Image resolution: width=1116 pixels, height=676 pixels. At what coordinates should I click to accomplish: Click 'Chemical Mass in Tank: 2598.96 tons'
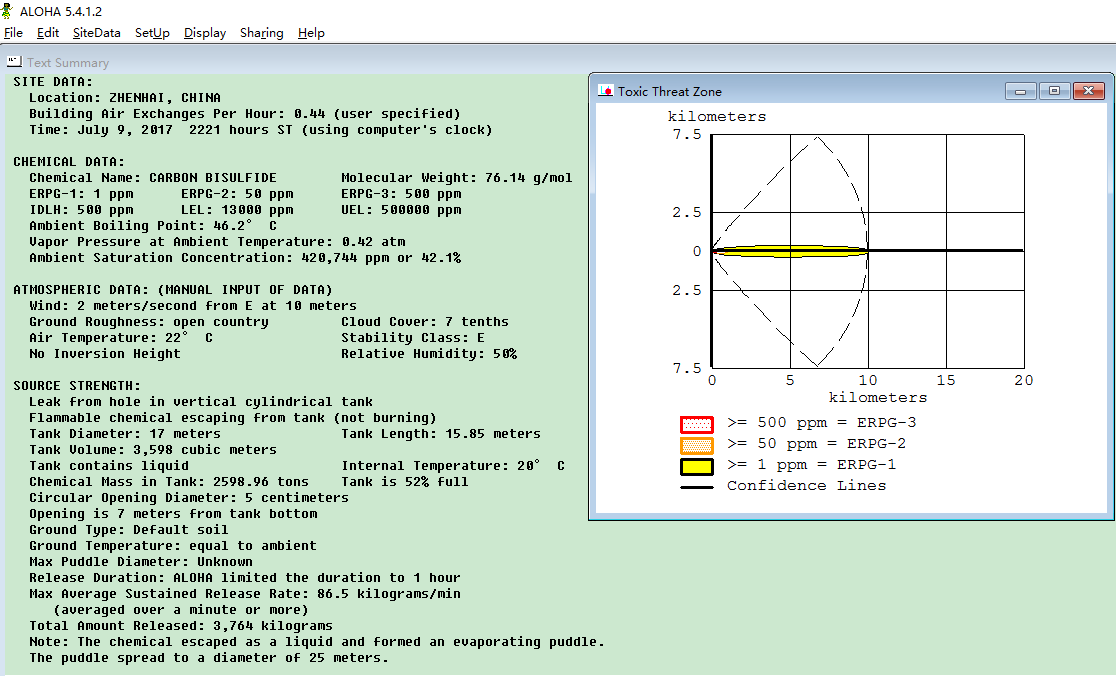tap(169, 482)
